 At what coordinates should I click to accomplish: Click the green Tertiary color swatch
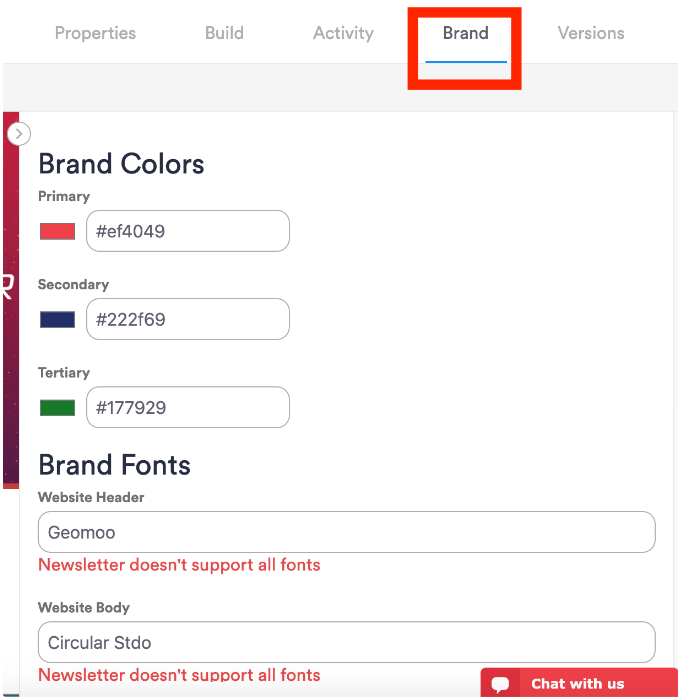[57, 408]
